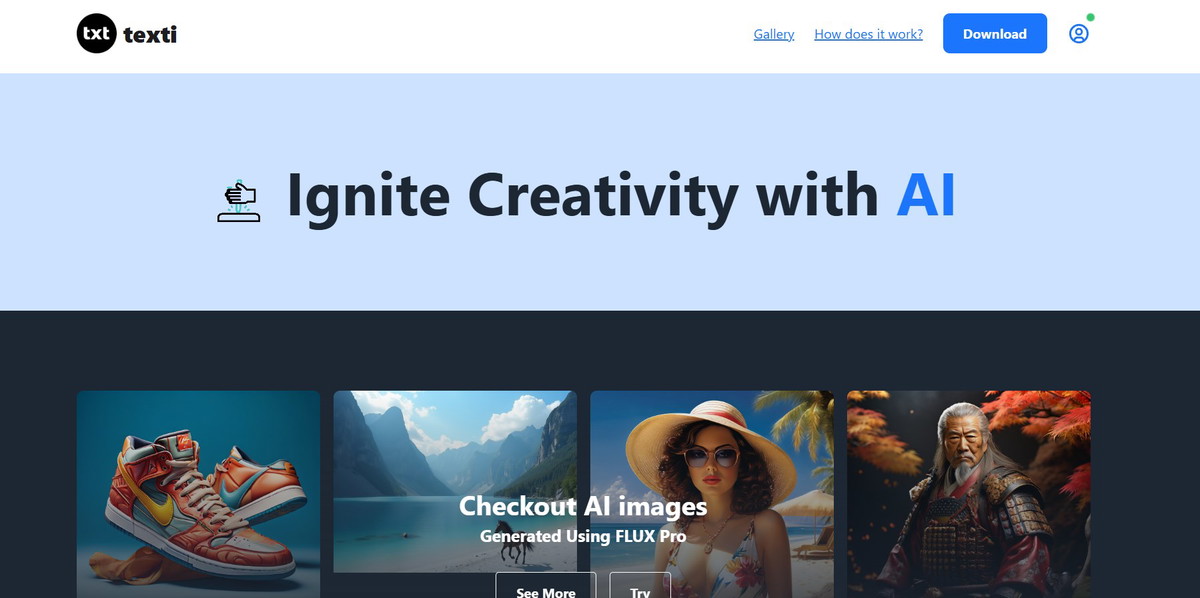Open the user account profile icon

pos(1078,34)
